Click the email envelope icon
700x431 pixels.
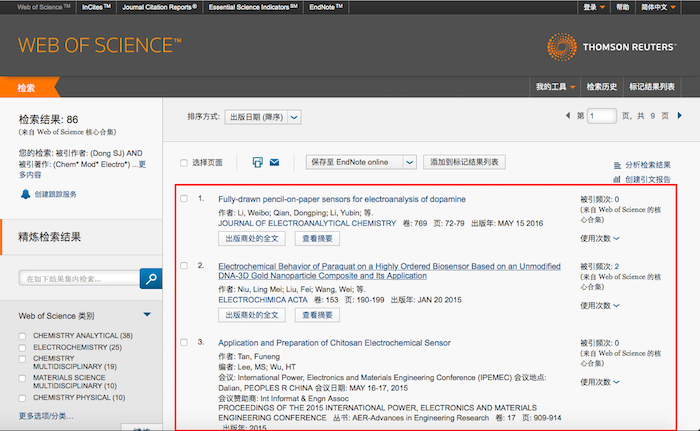[x=274, y=162]
